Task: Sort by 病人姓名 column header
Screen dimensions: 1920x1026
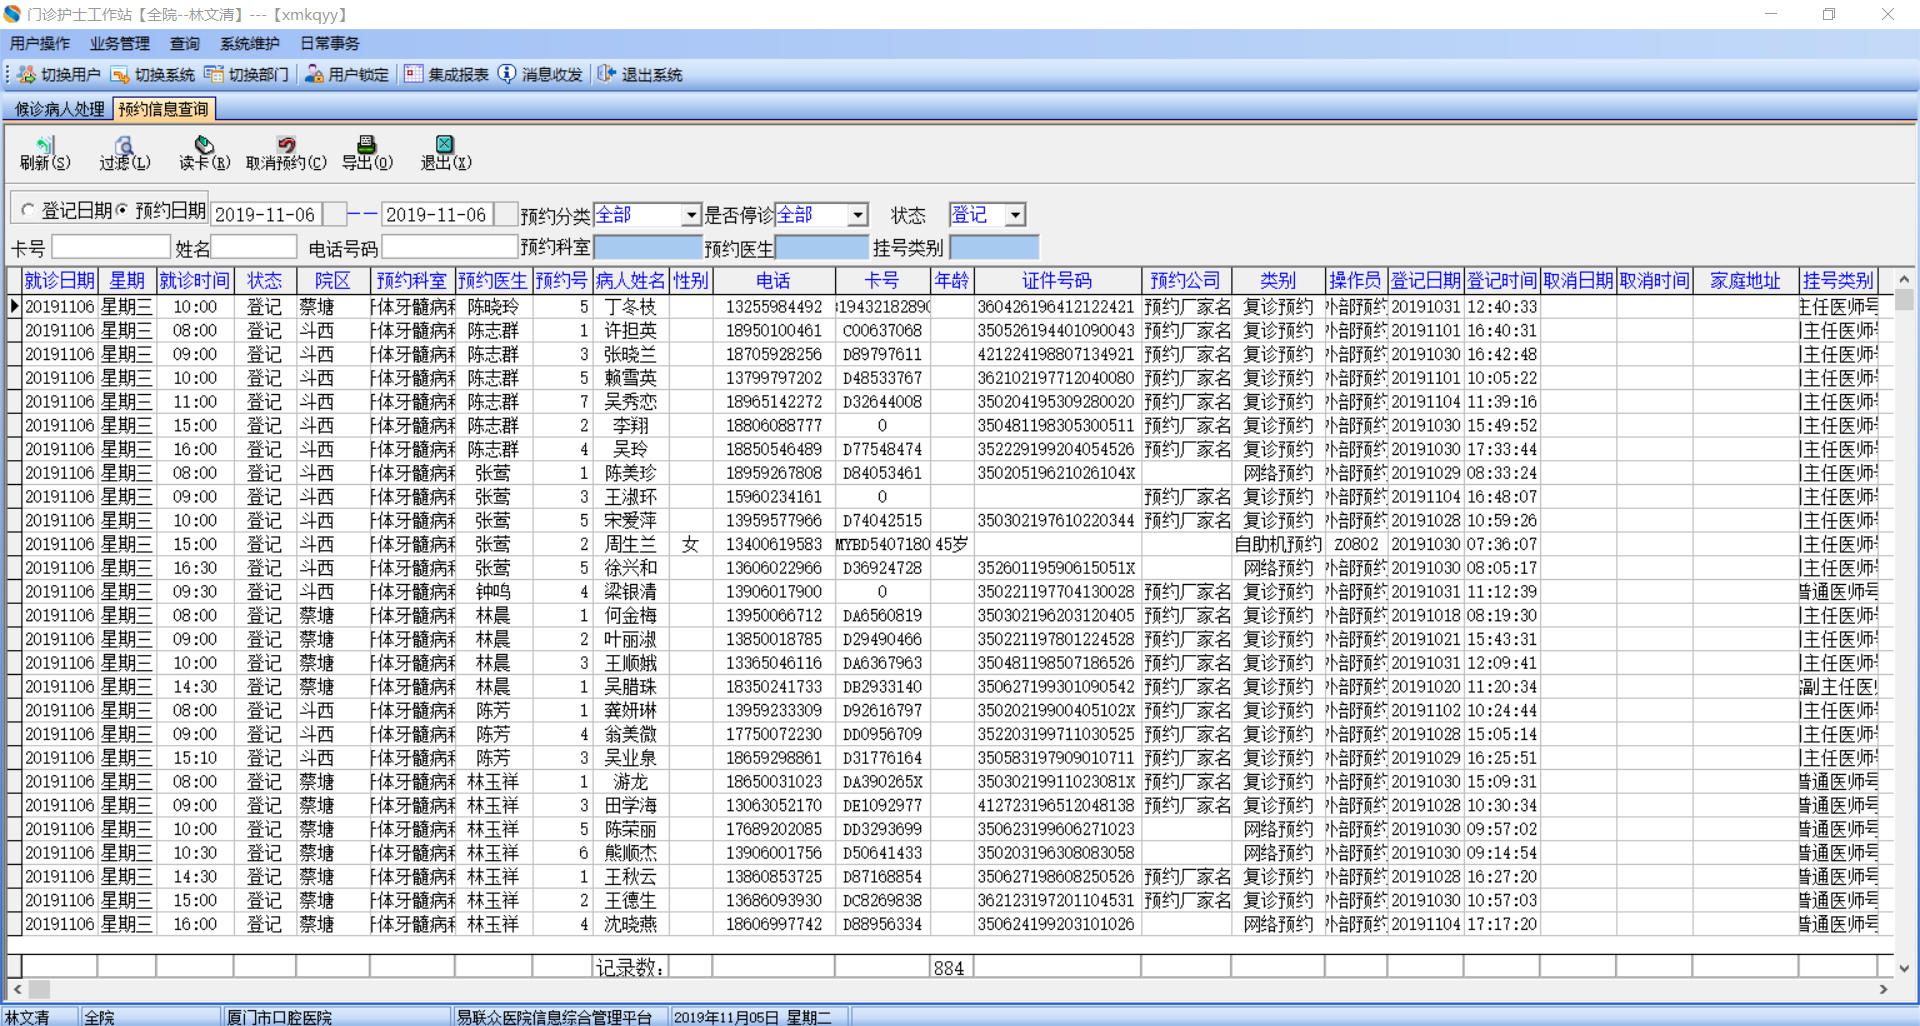Action: [630, 281]
